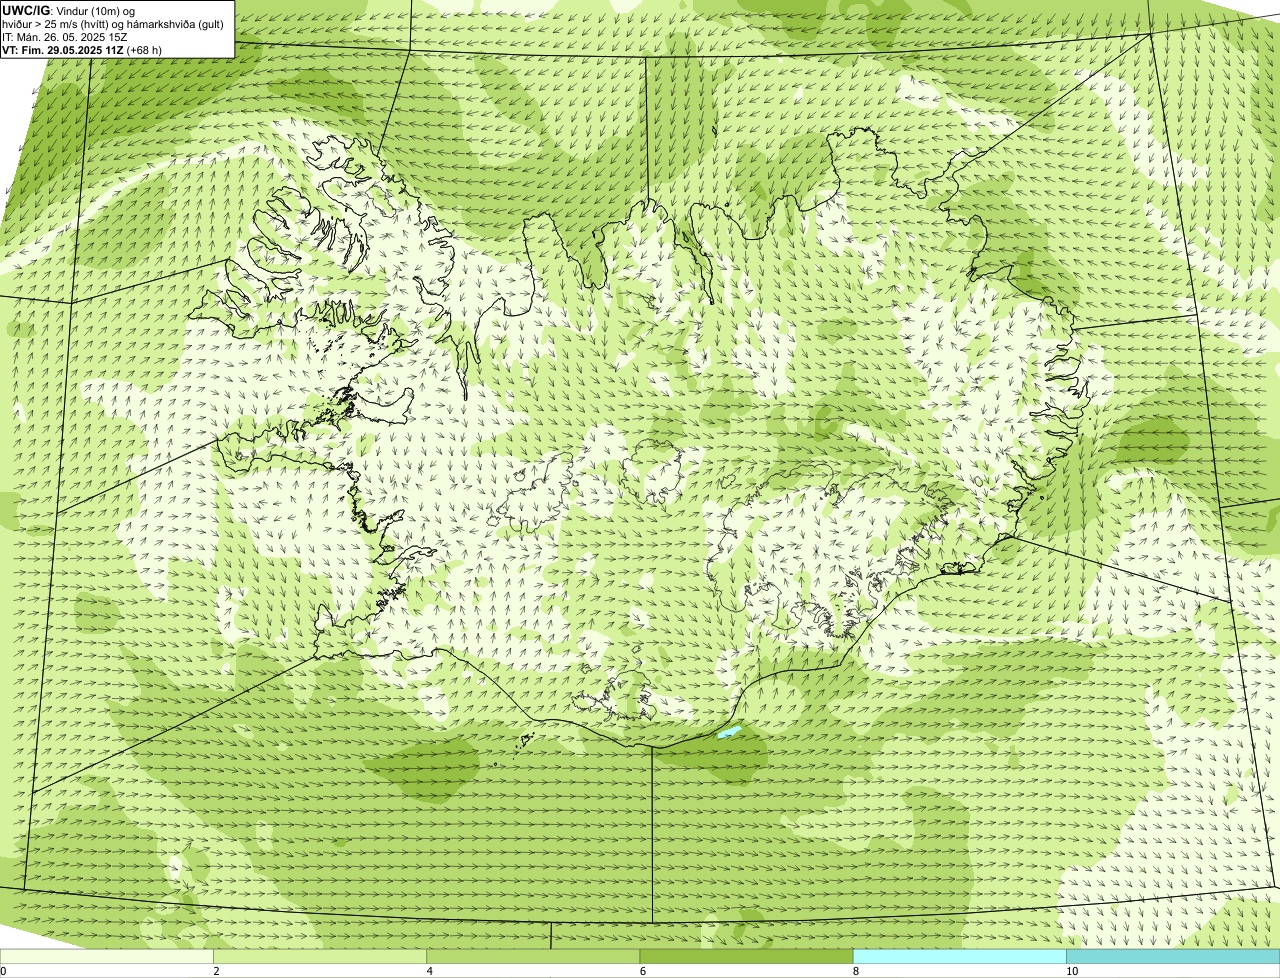Click the legend scale label '10'
Viewport: 1280px width, 978px height.
[1072, 971]
